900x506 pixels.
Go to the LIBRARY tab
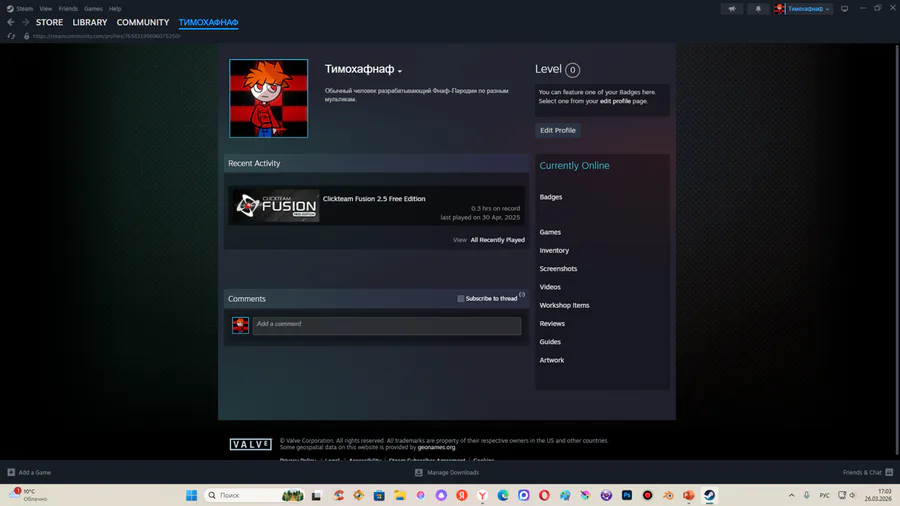coord(90,22)
